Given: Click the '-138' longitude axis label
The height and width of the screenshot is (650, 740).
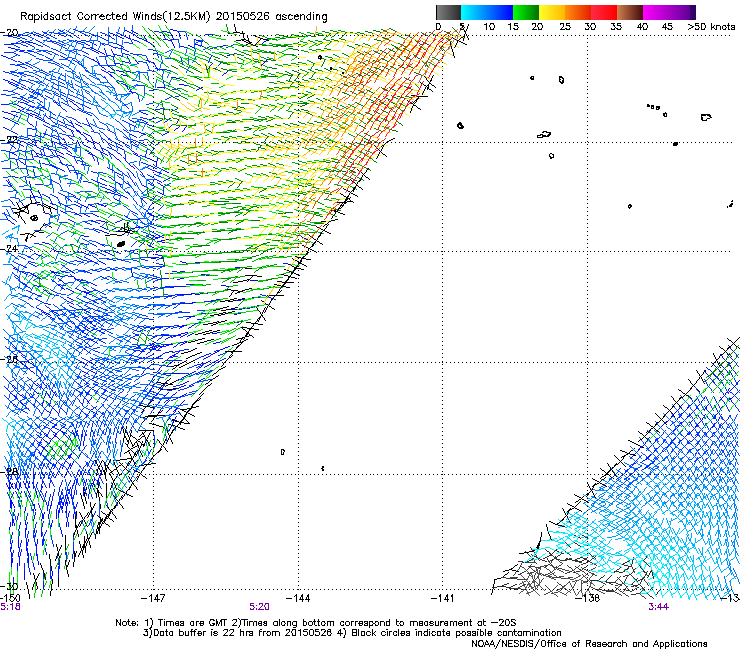Looking at the screenshot, I should click(x=588, y=599).
